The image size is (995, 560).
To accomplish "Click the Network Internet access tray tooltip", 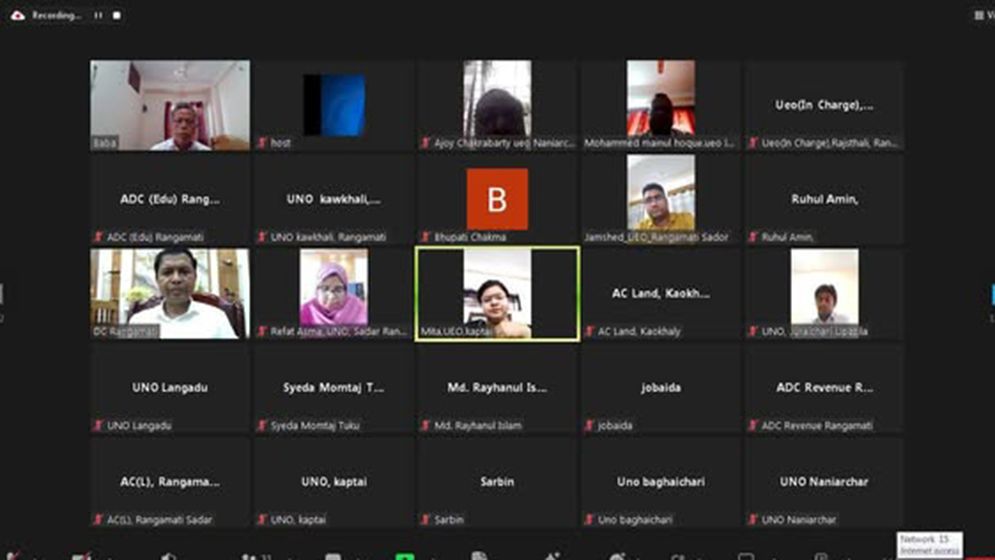I will point(929,545).
